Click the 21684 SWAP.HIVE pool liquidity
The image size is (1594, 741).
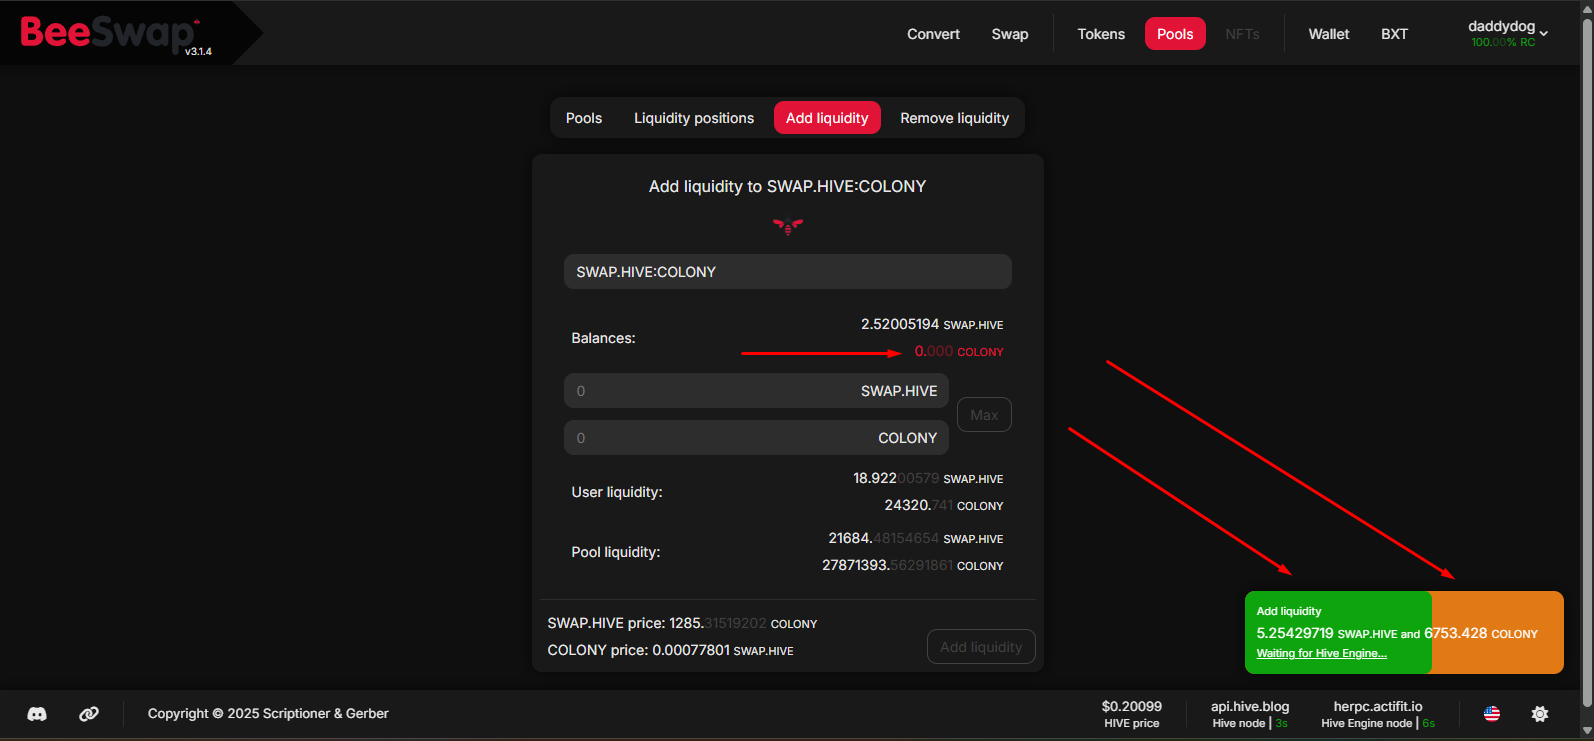click(x=916, y=538)
